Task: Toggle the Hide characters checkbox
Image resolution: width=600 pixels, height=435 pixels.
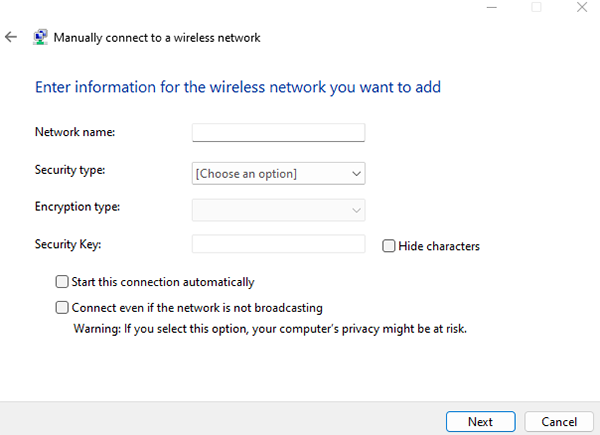Action: tap(389, 246)
